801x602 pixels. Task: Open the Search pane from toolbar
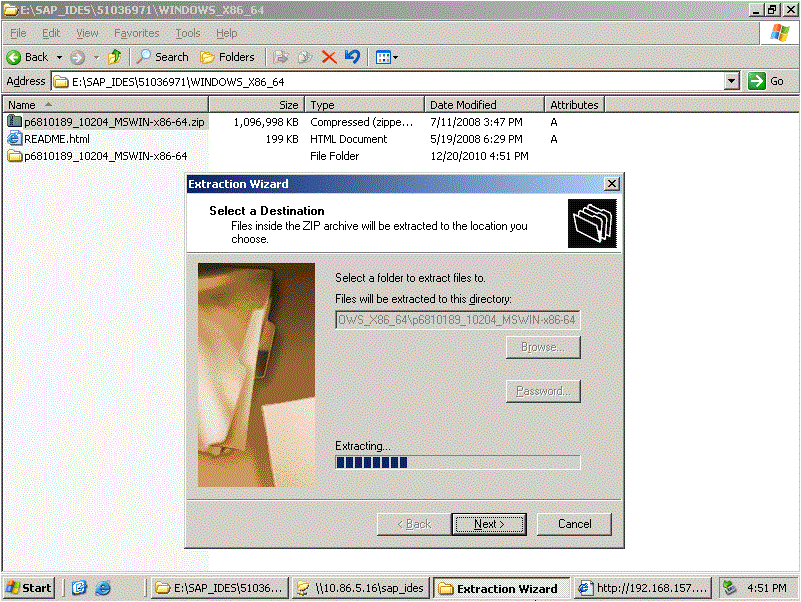(x=163, y=57)
